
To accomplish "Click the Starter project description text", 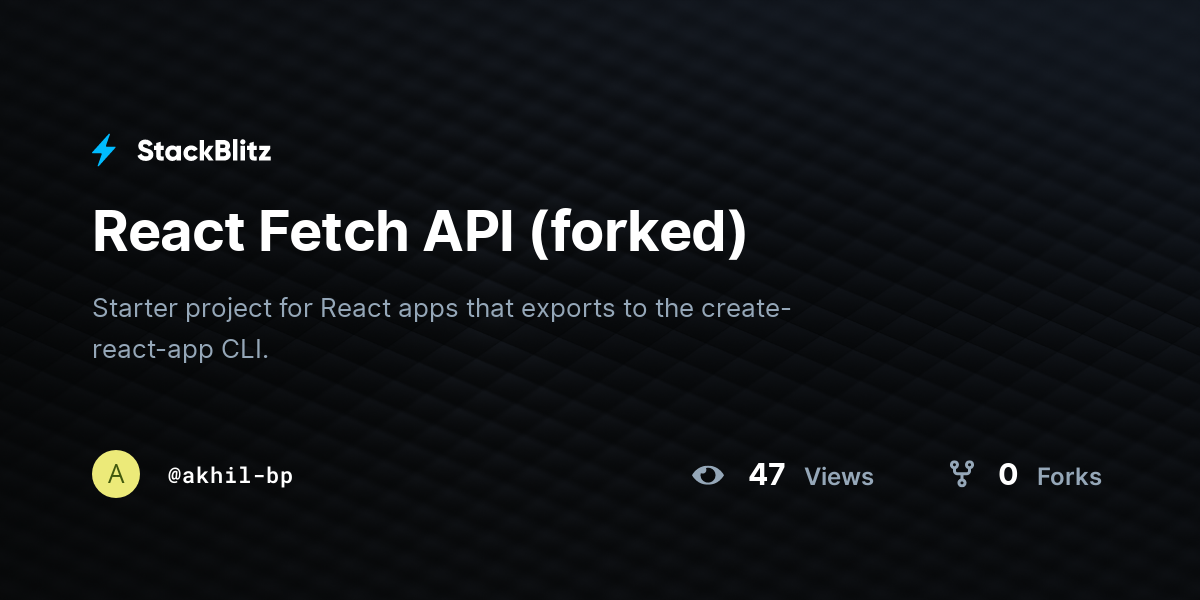I will coord(442,328).
